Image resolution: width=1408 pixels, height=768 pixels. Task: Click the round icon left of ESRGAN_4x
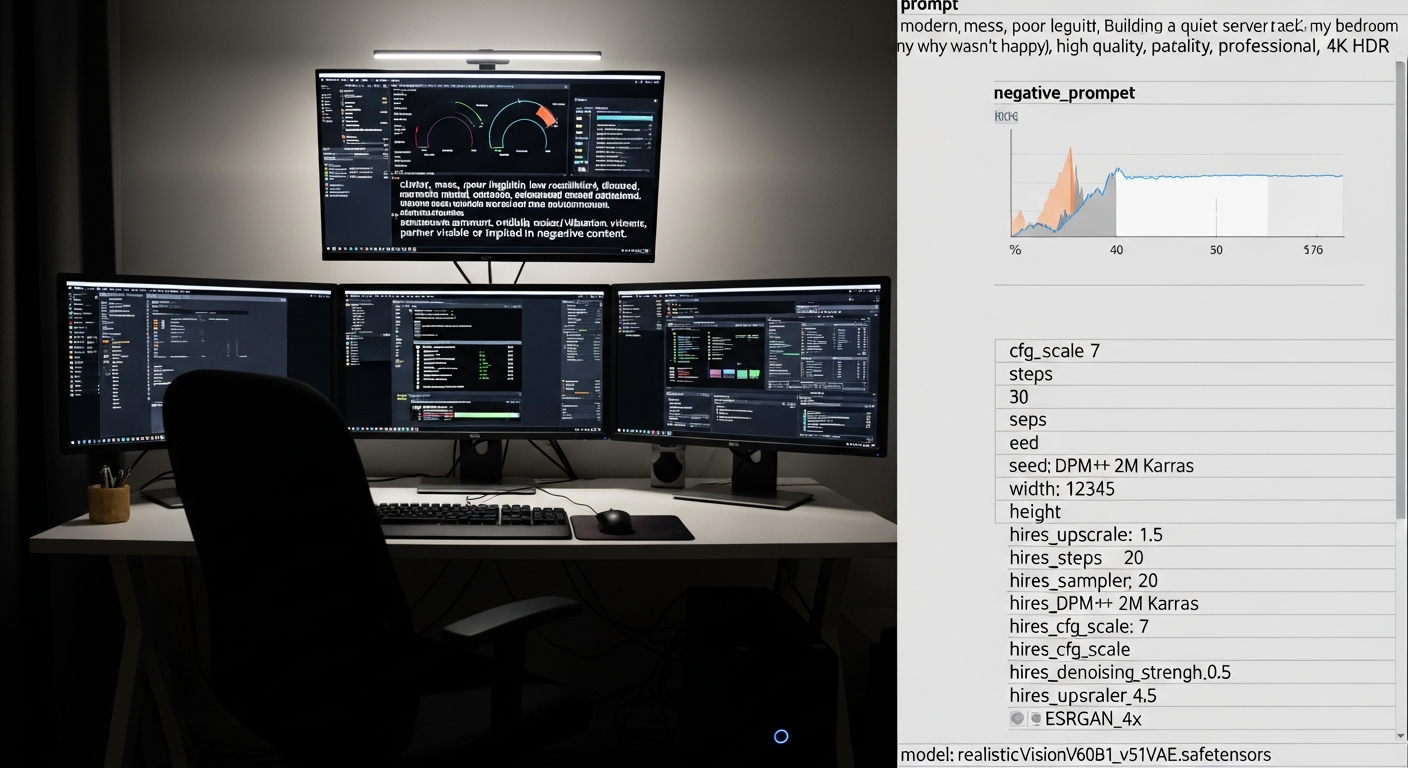1017,719
